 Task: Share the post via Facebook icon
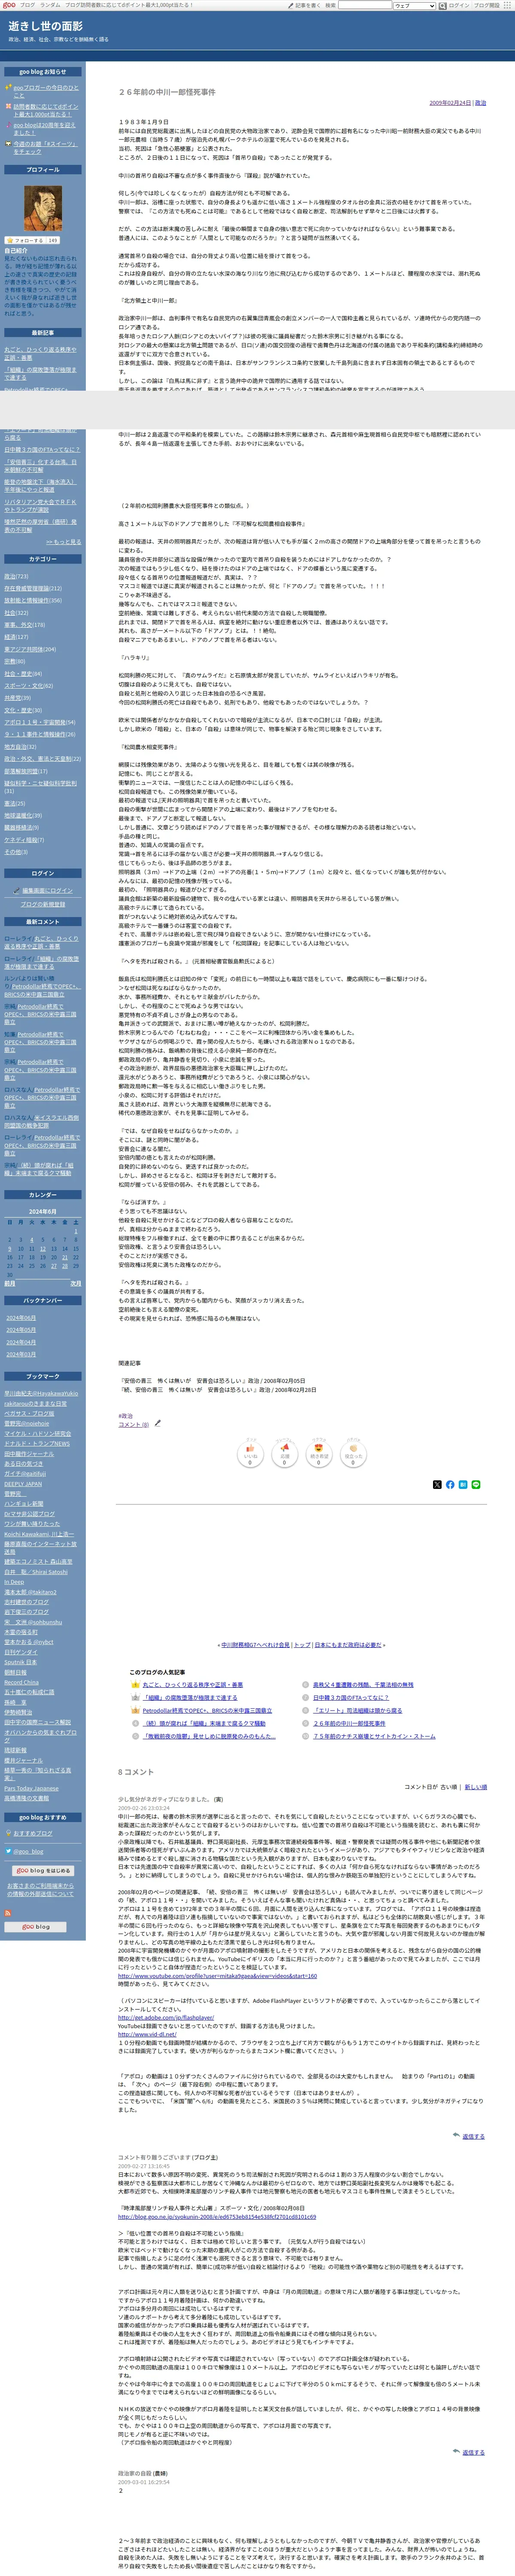click(450, 1484)
